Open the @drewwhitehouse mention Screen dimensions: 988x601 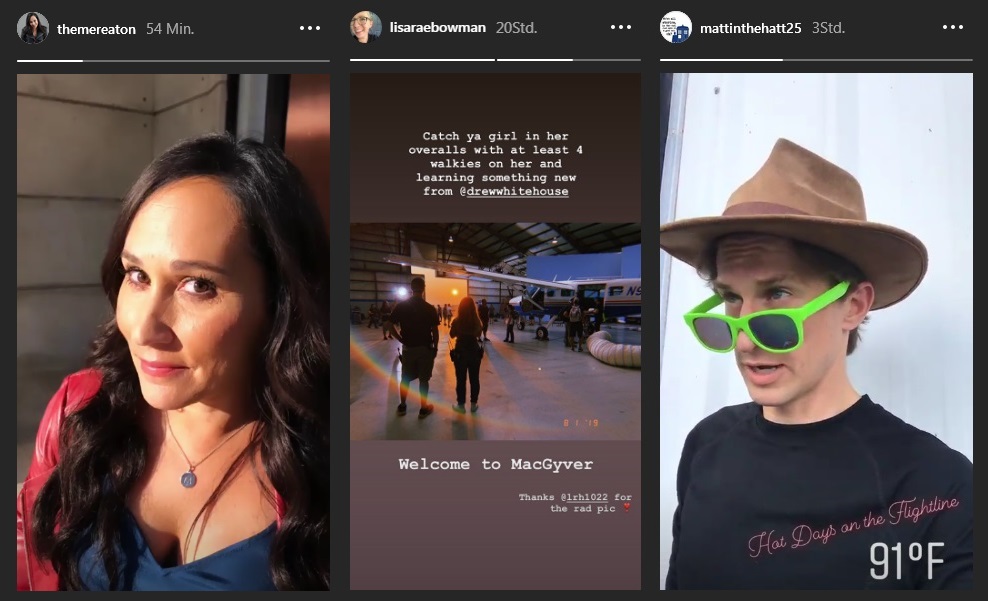pos(514,192)
